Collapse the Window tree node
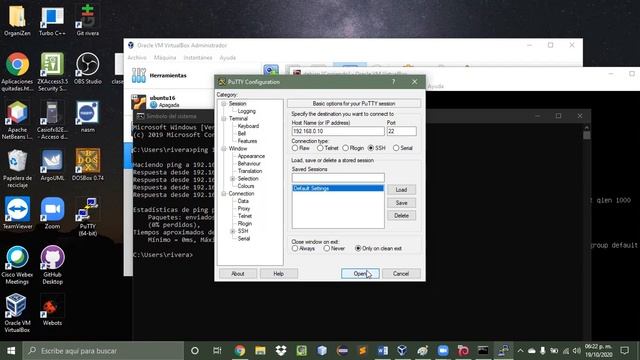The image size is (640, 360). tap(224, 149)
